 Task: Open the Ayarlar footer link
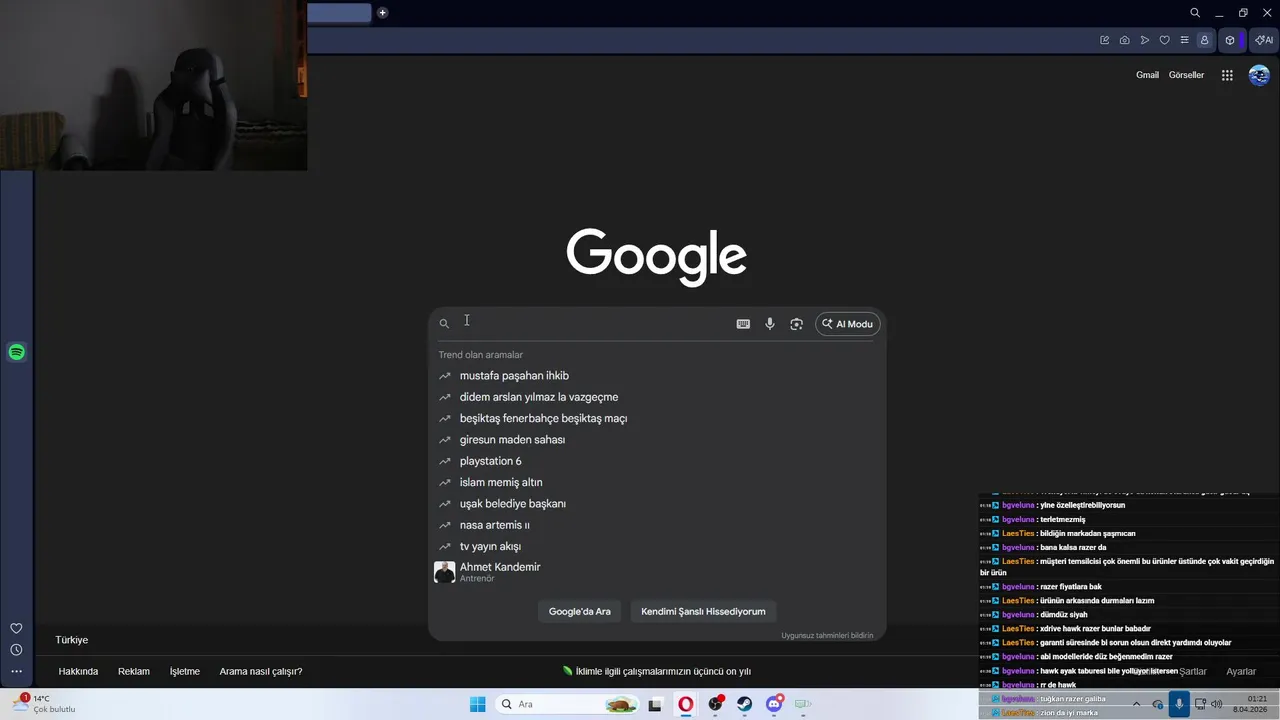1241,671
